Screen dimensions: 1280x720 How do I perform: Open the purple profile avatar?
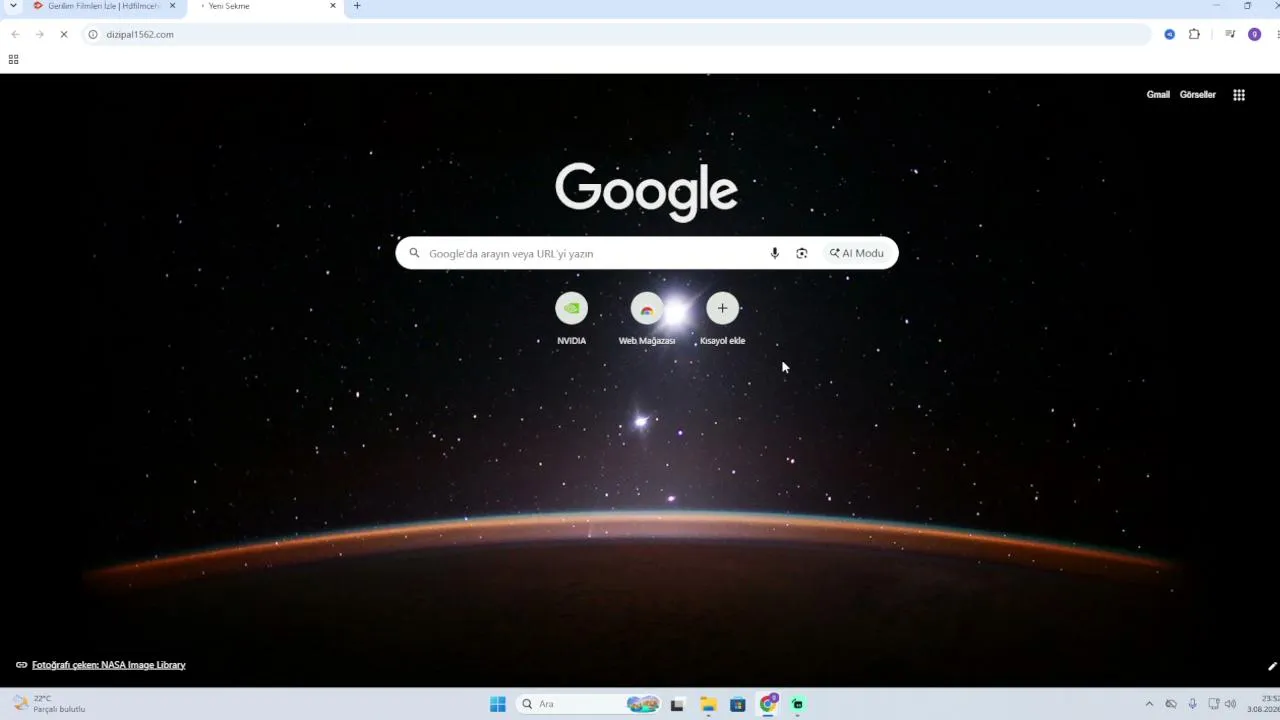(1254, 34)
